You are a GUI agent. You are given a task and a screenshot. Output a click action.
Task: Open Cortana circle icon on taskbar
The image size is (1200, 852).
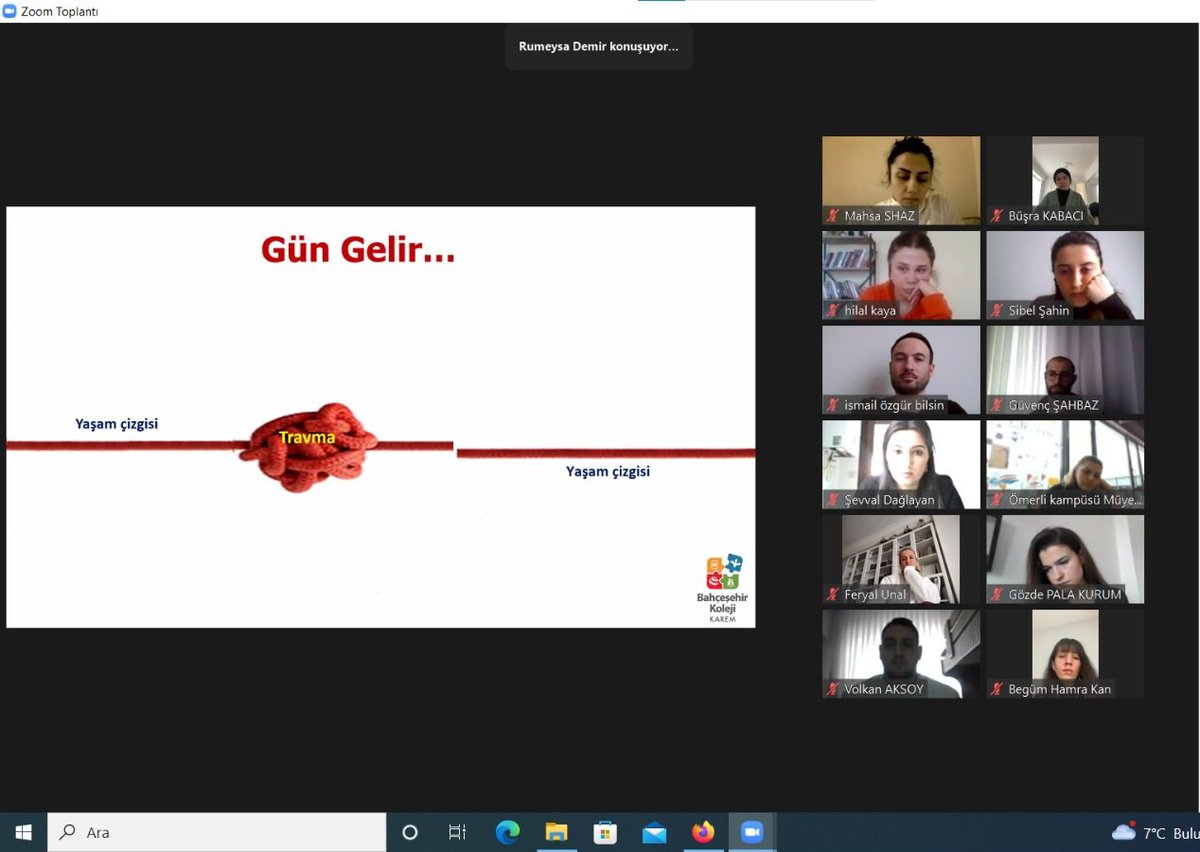(x=410, y=832)
